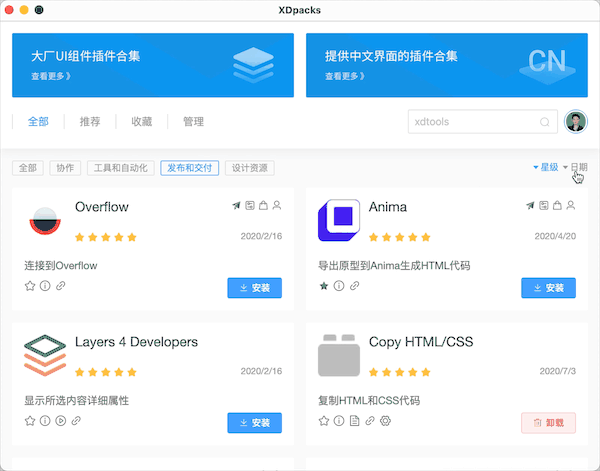This screenshot has width=600, height=471.
Task: Open 大厂UI组件插件合集 banner
Action: tap(153, 65)
